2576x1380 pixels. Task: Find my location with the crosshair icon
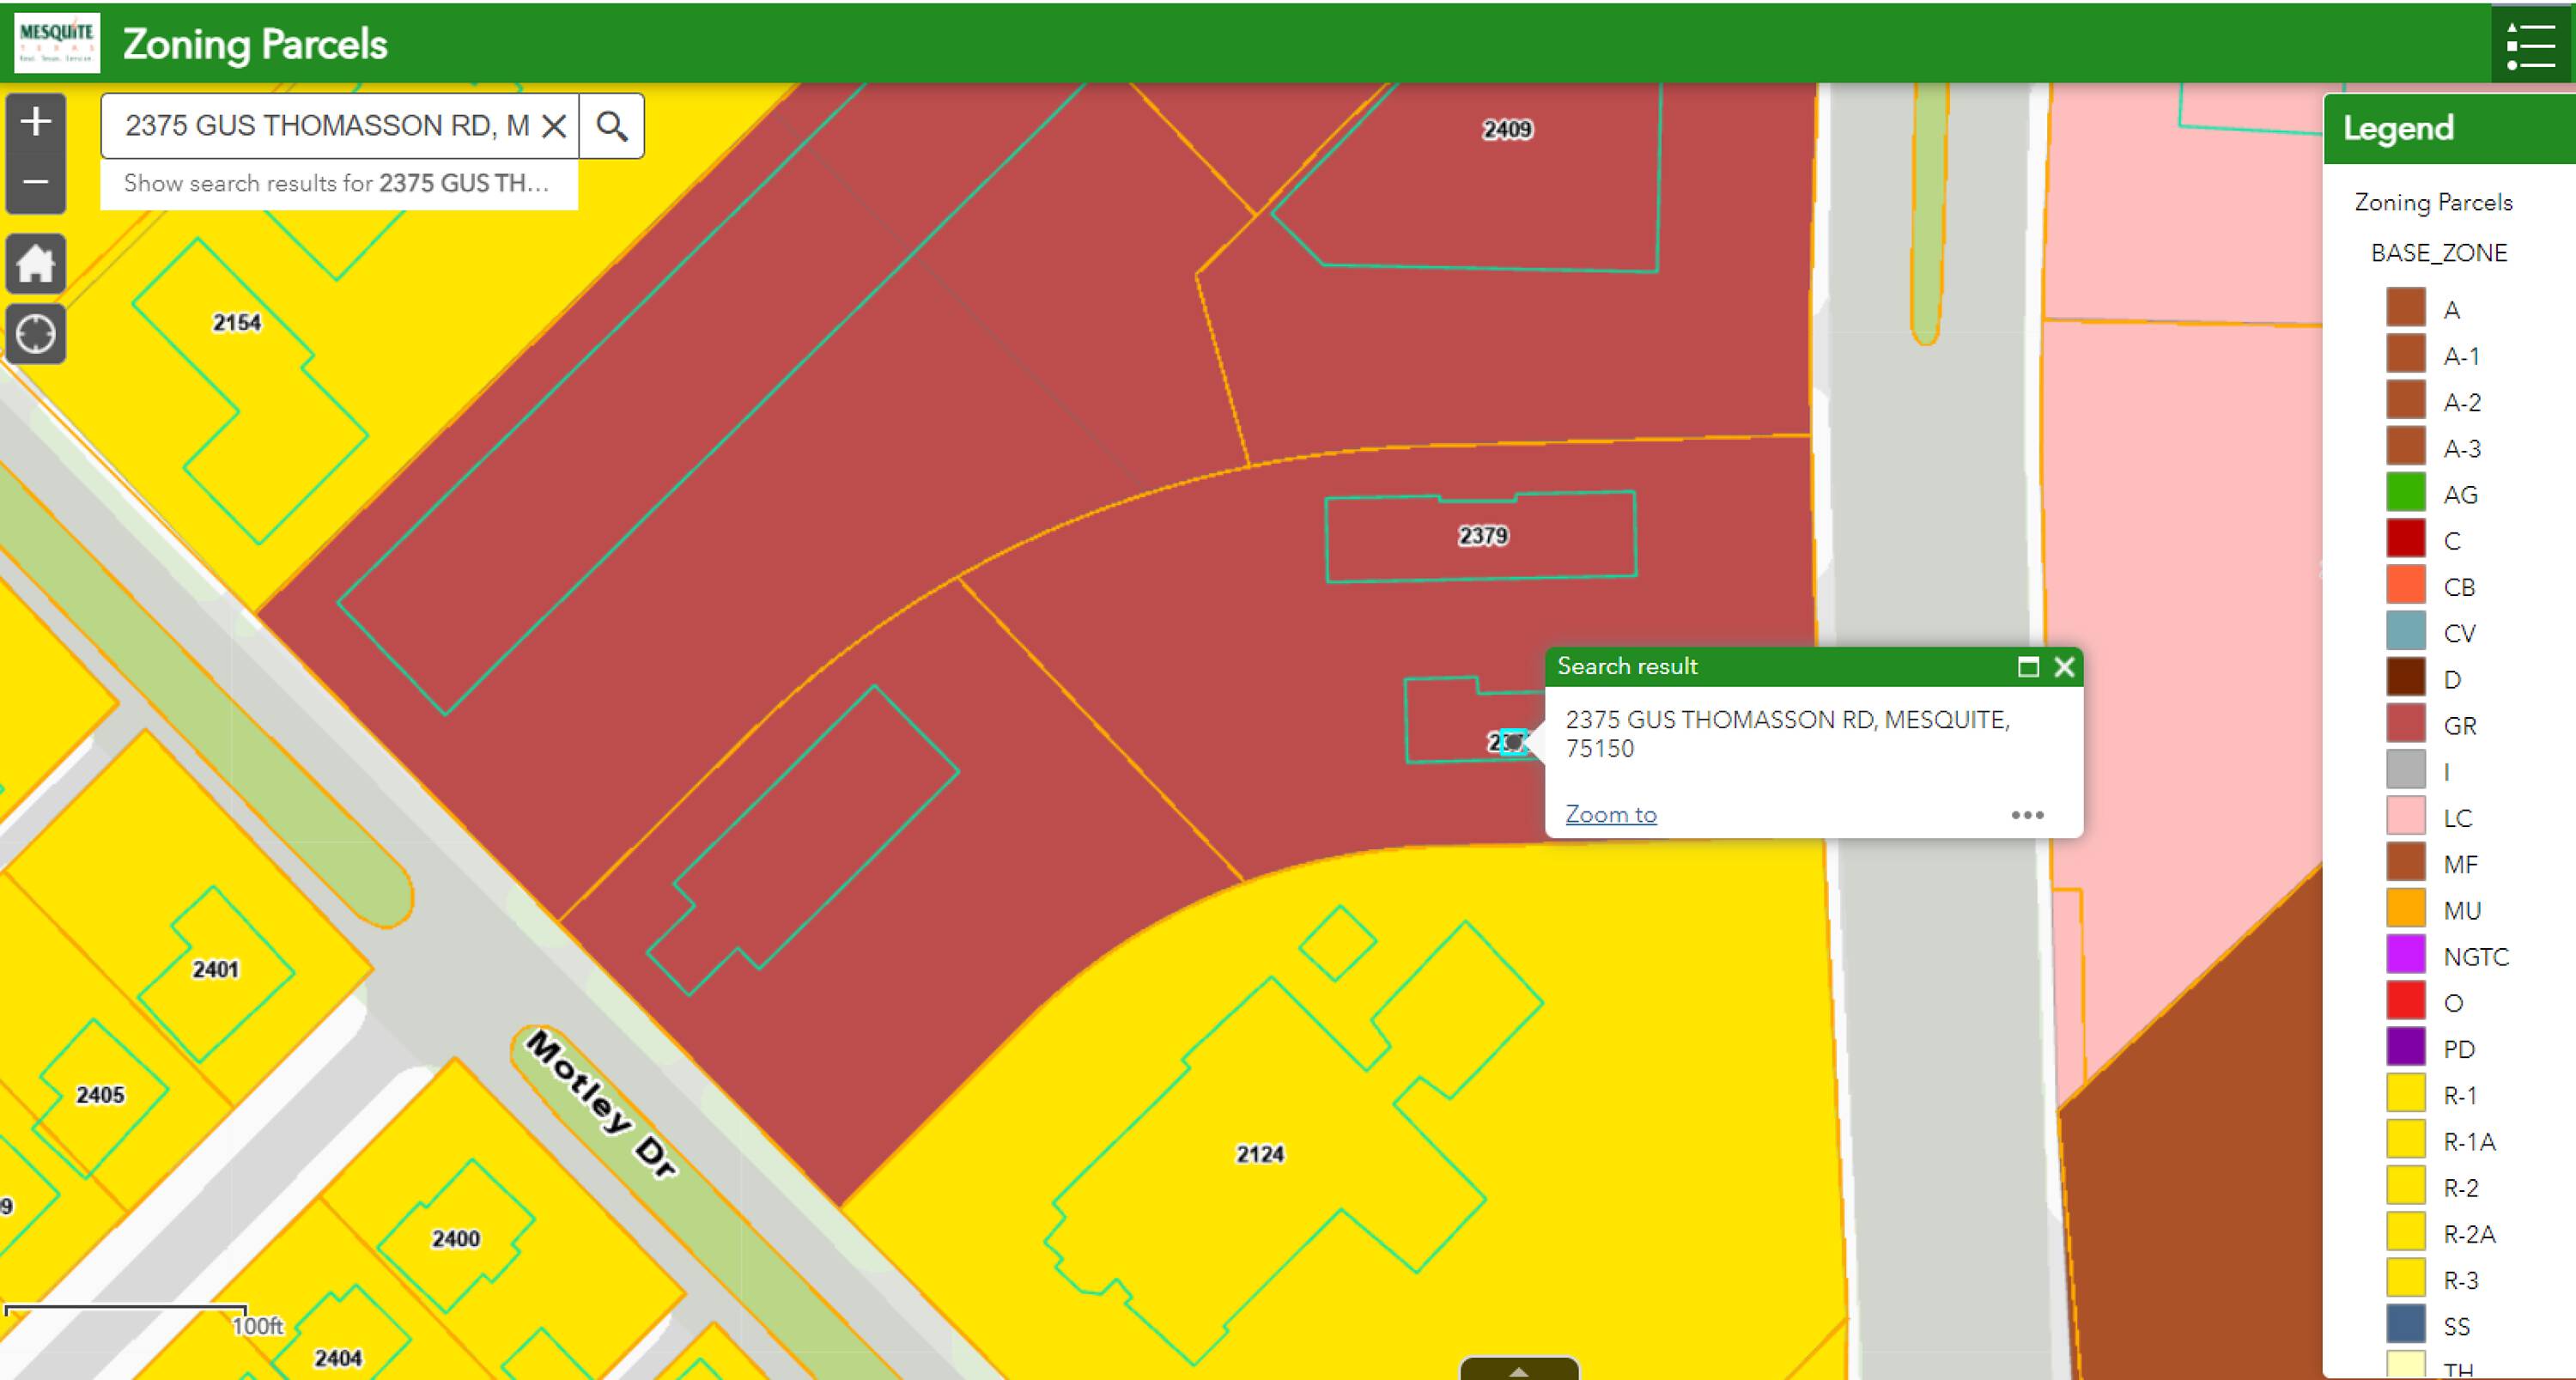[36, 334]
